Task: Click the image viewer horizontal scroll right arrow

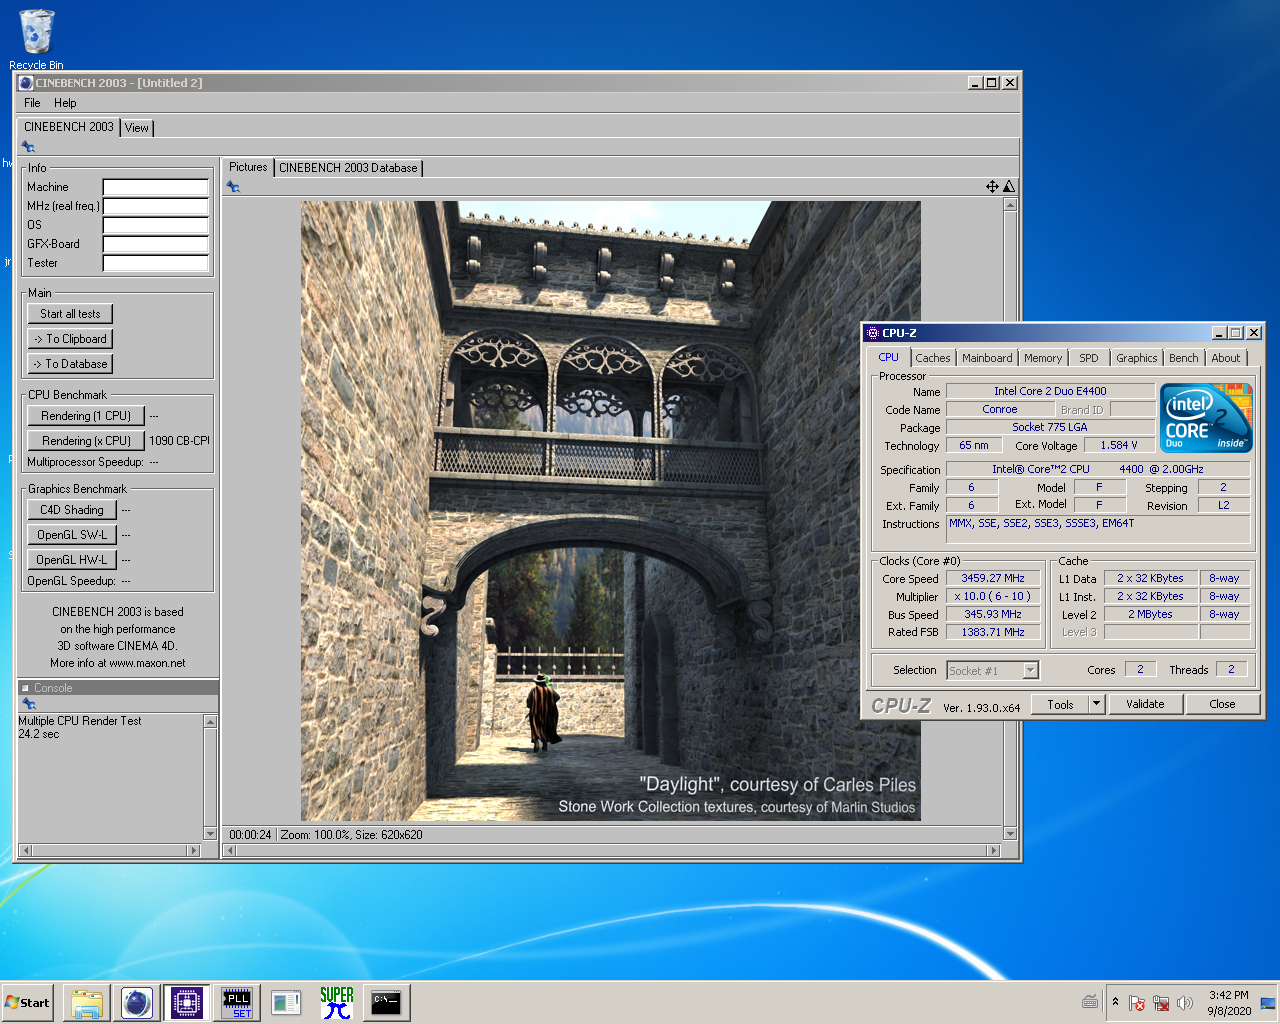Action: click(x=993, y=851)
